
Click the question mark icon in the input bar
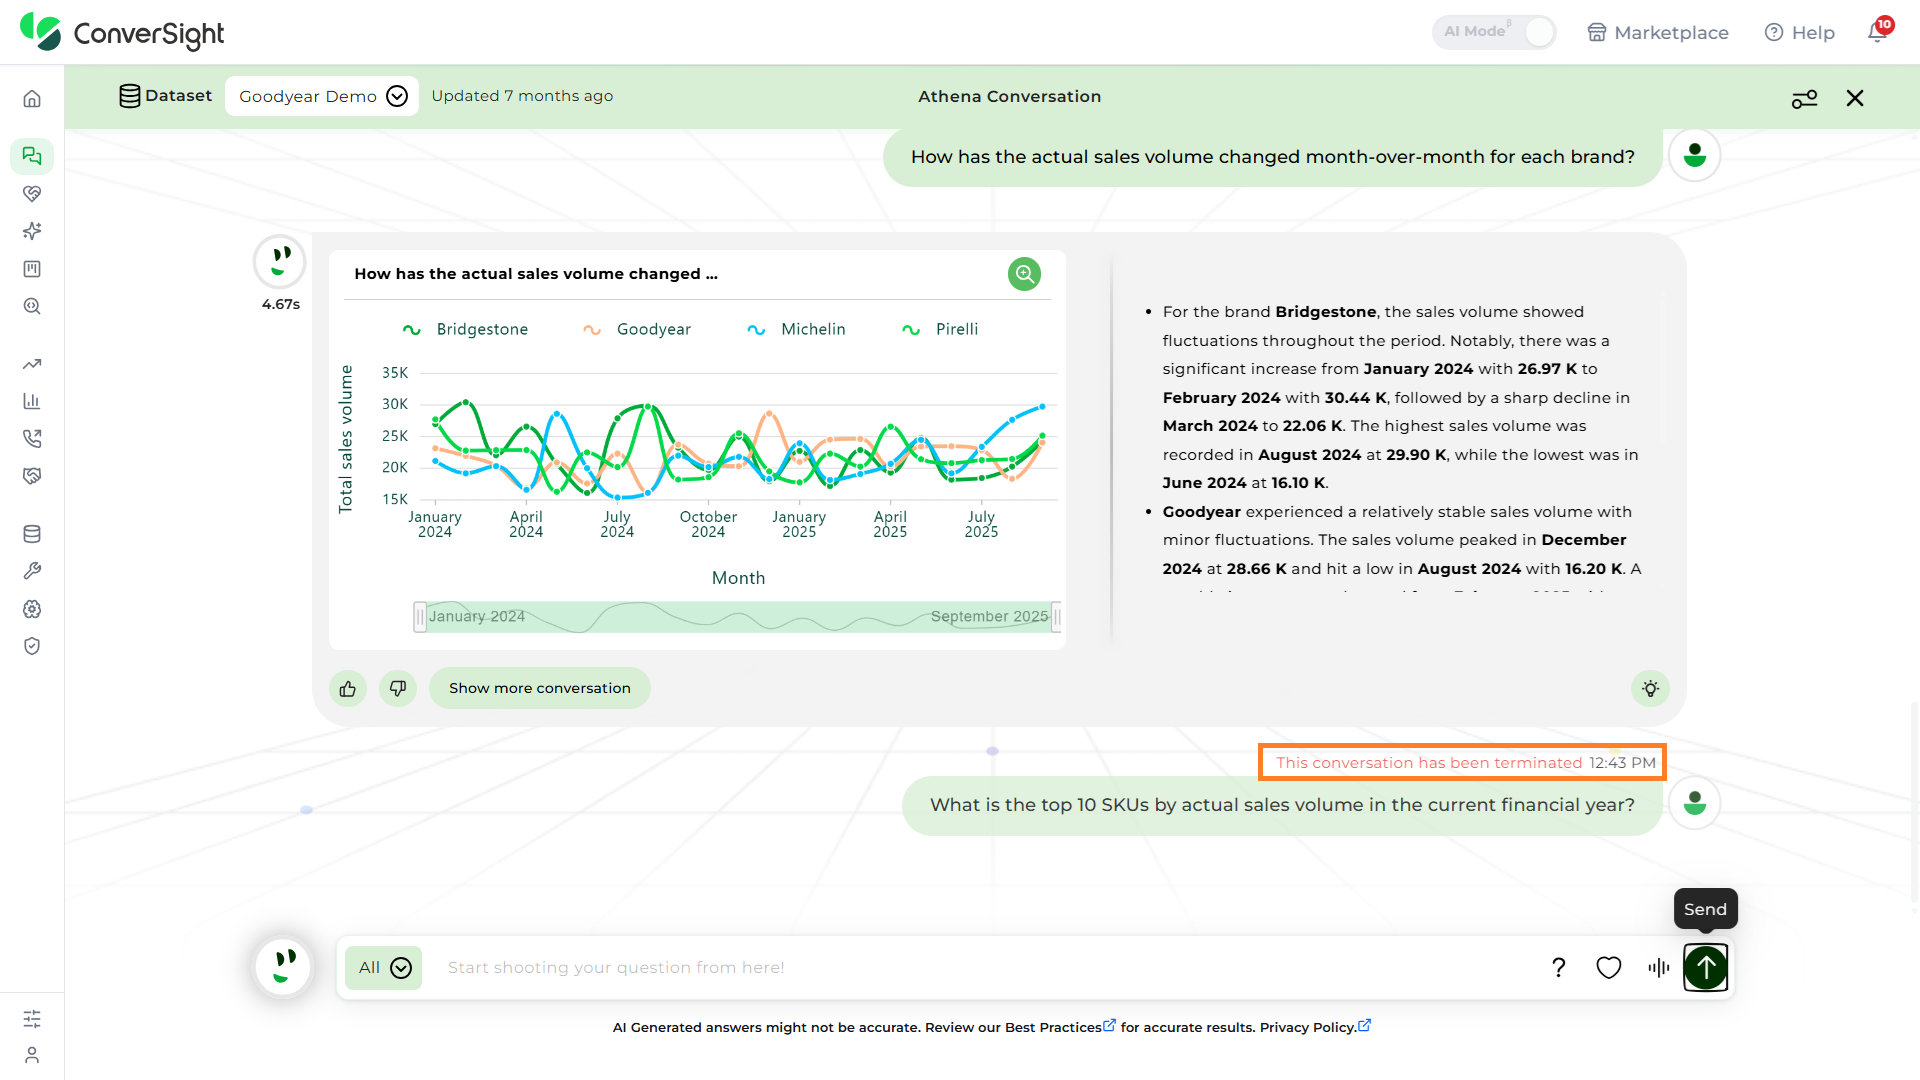click(x=1558, y=967)
